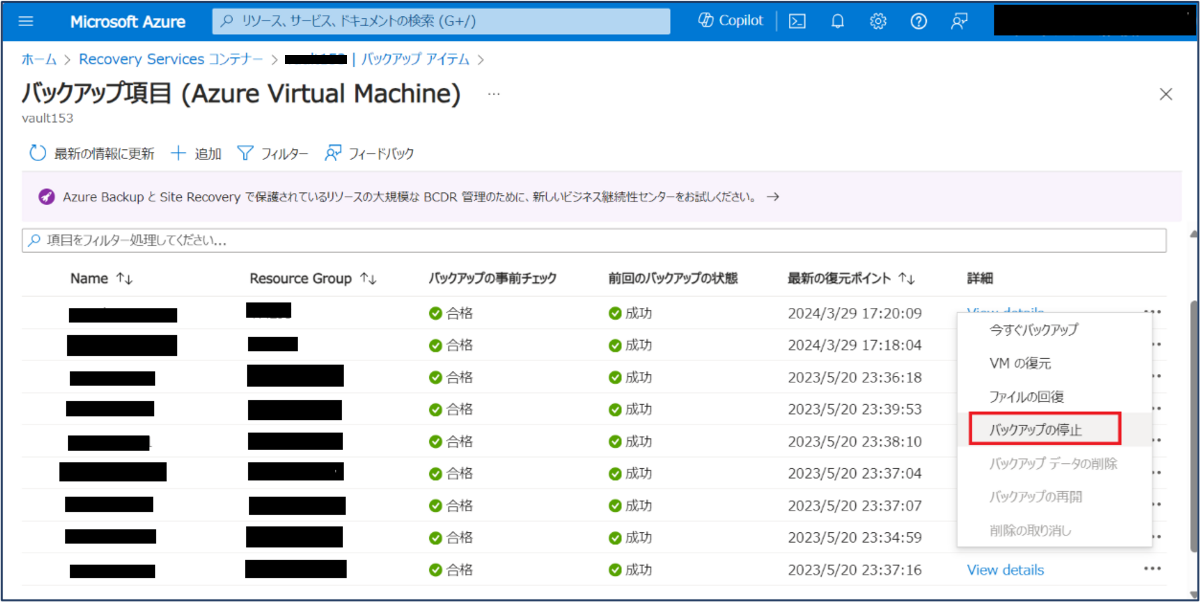Screen dimensions: 1200x602
Task: Click the rocket icon in the banner
Action: (x=46, y=197)
